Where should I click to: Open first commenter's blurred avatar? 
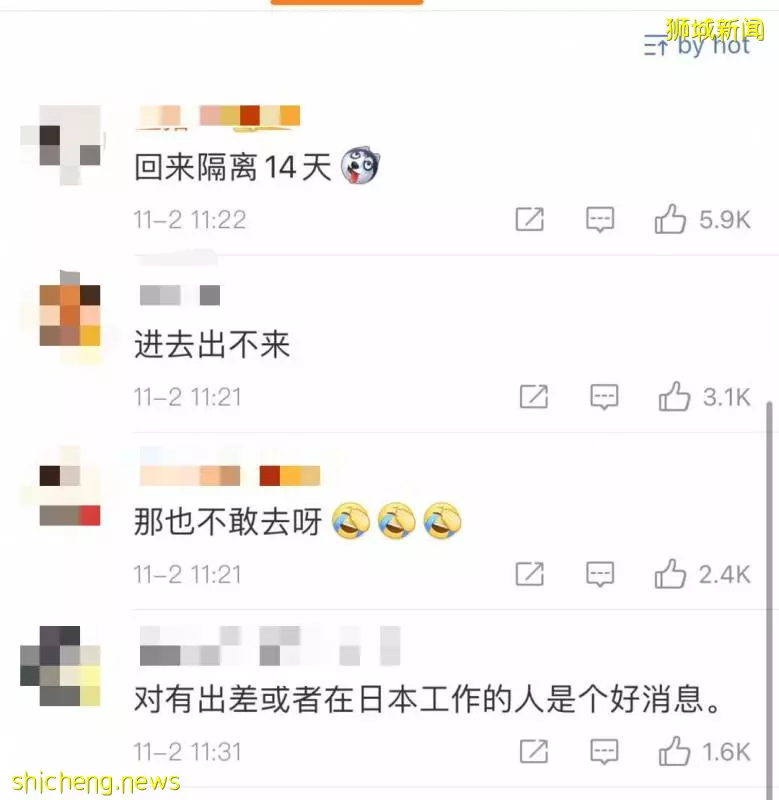tap(61, 145)
